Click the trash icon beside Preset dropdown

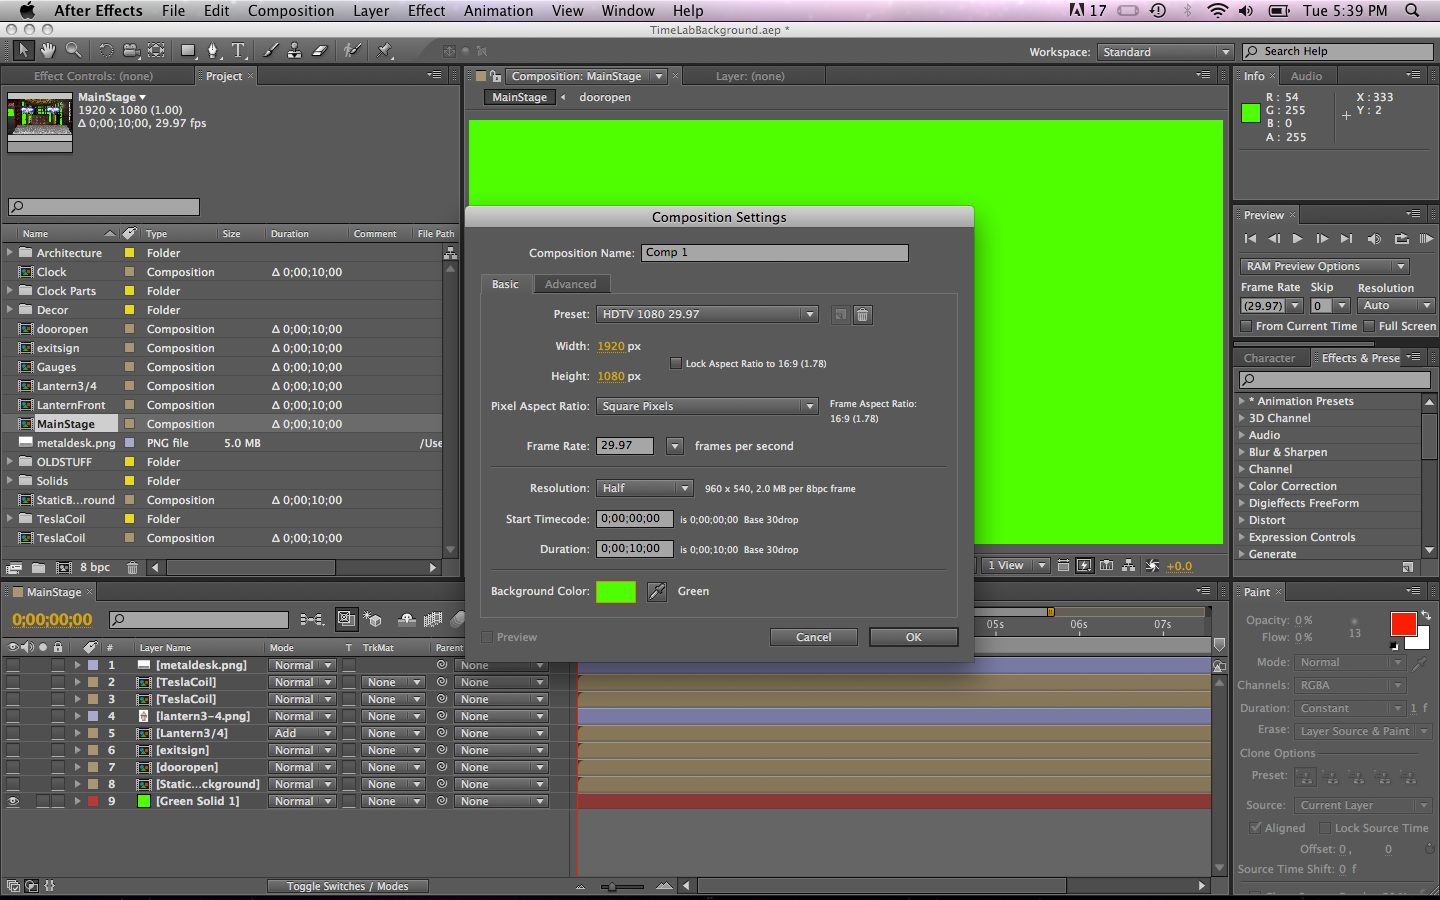[863, 315]
